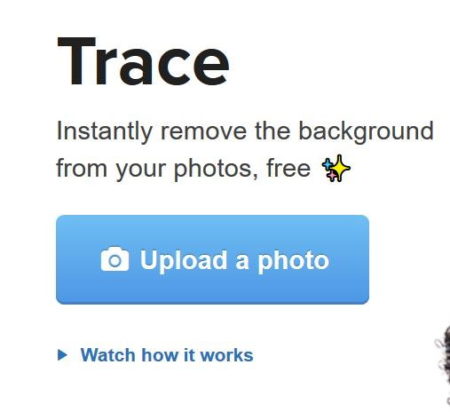Viewport: 450px width, 412px height.
Task: Click the sparkles emoji after 'free'
Action: 336,168
